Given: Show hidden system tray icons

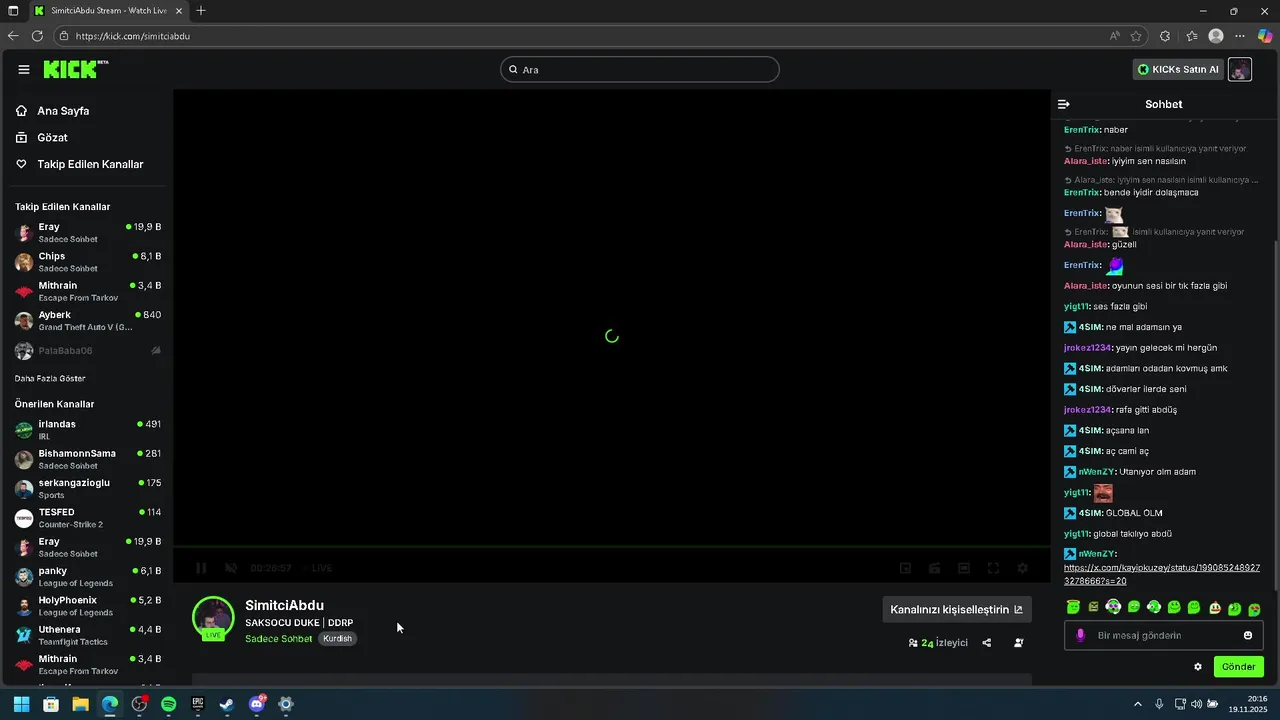Looking at the screenshot, I should click(x=1138, y=704).
